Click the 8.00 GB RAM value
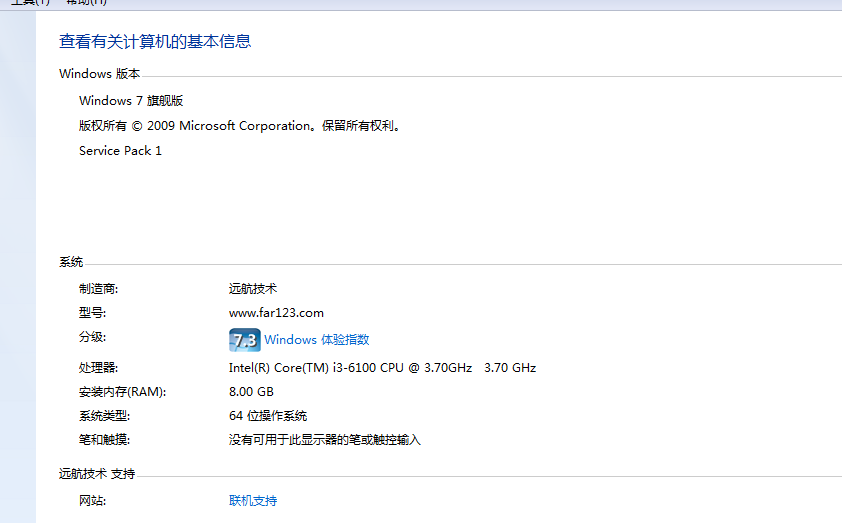The width and height of the screenshot is (842, 523). [251, 391]
